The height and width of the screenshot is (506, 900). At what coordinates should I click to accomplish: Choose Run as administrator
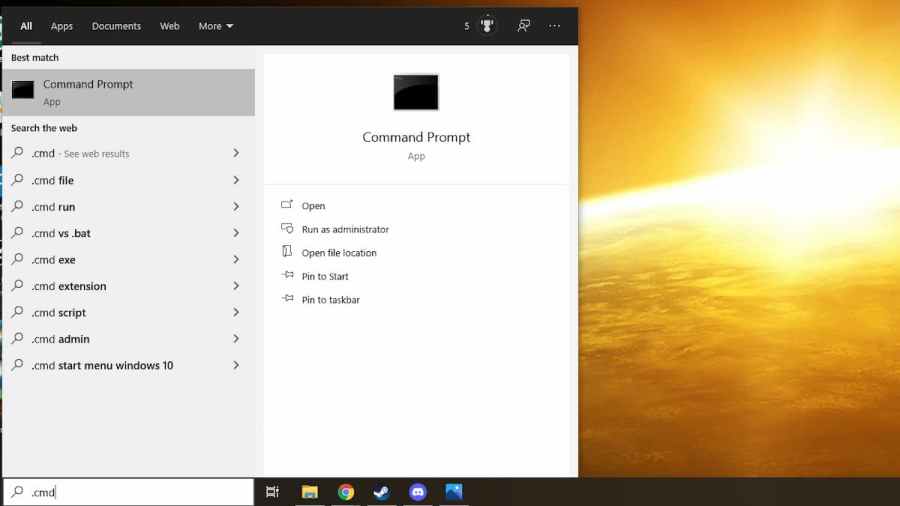pos(345,229)
